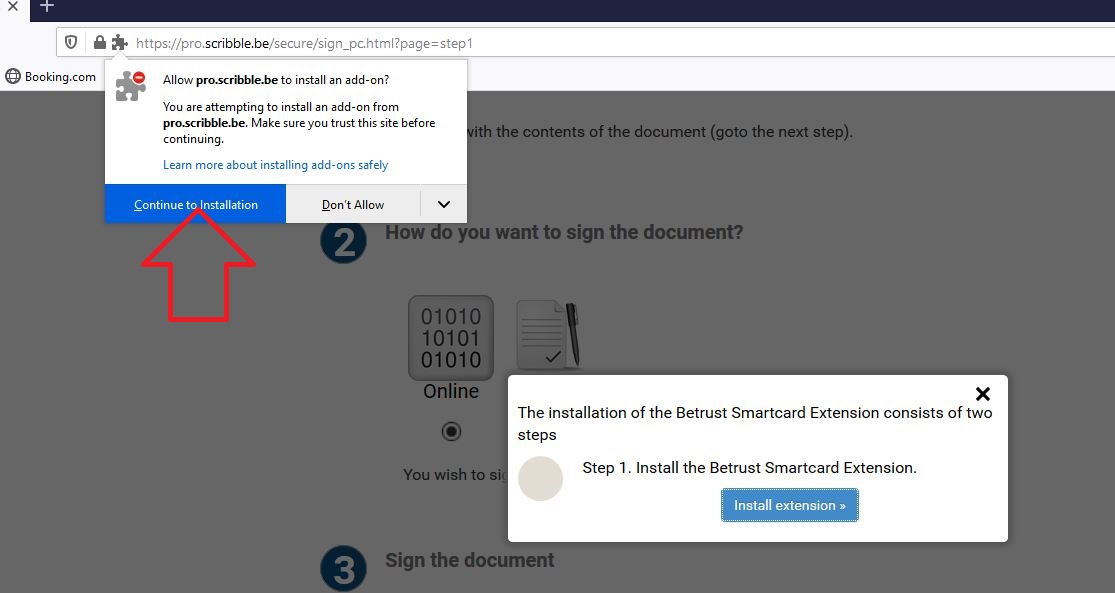Select the Online binary signing icon
Viewport: 1115px width, 593px height.
click(451, 338)
